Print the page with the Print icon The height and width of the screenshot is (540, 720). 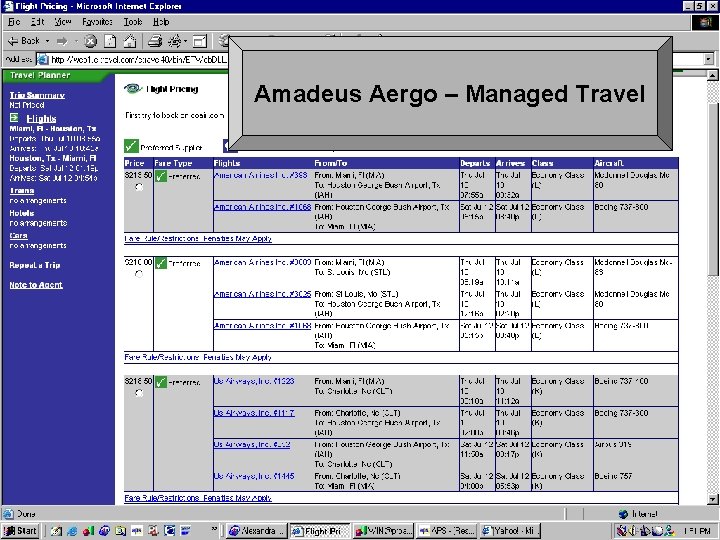click(x=155, y=41)
